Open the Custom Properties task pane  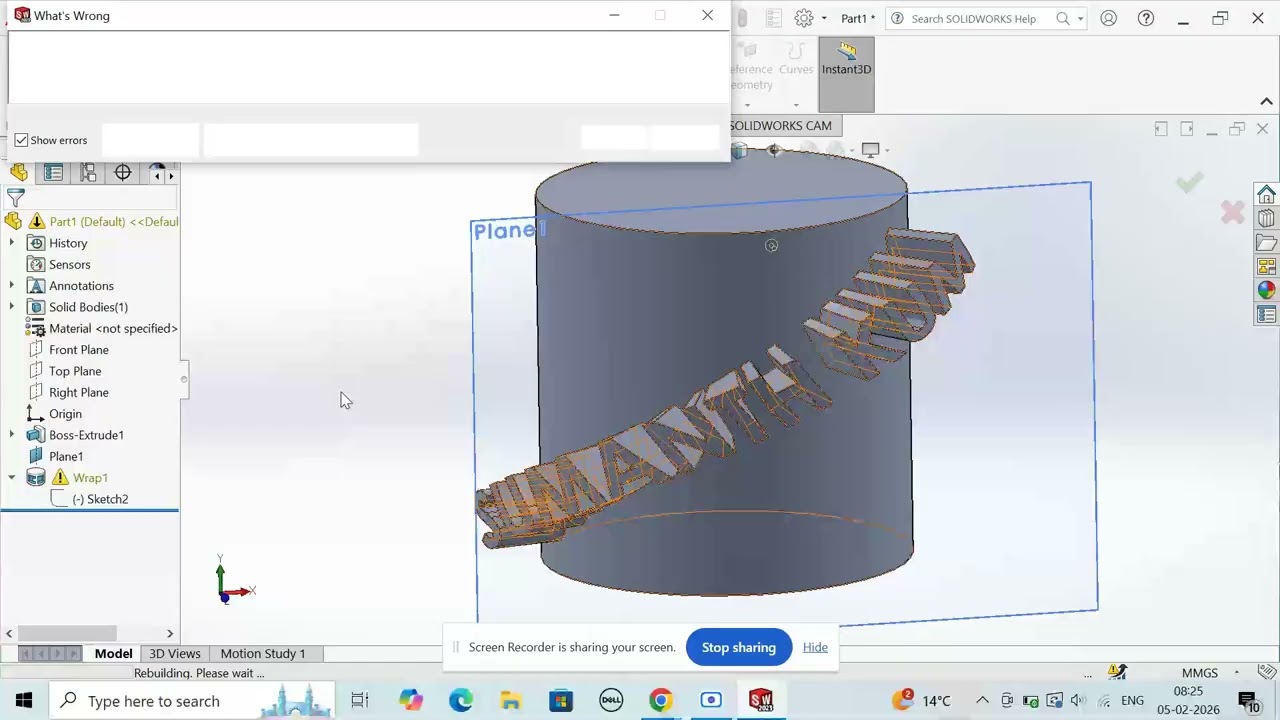pyautogui.click(x=1266, y=315)
